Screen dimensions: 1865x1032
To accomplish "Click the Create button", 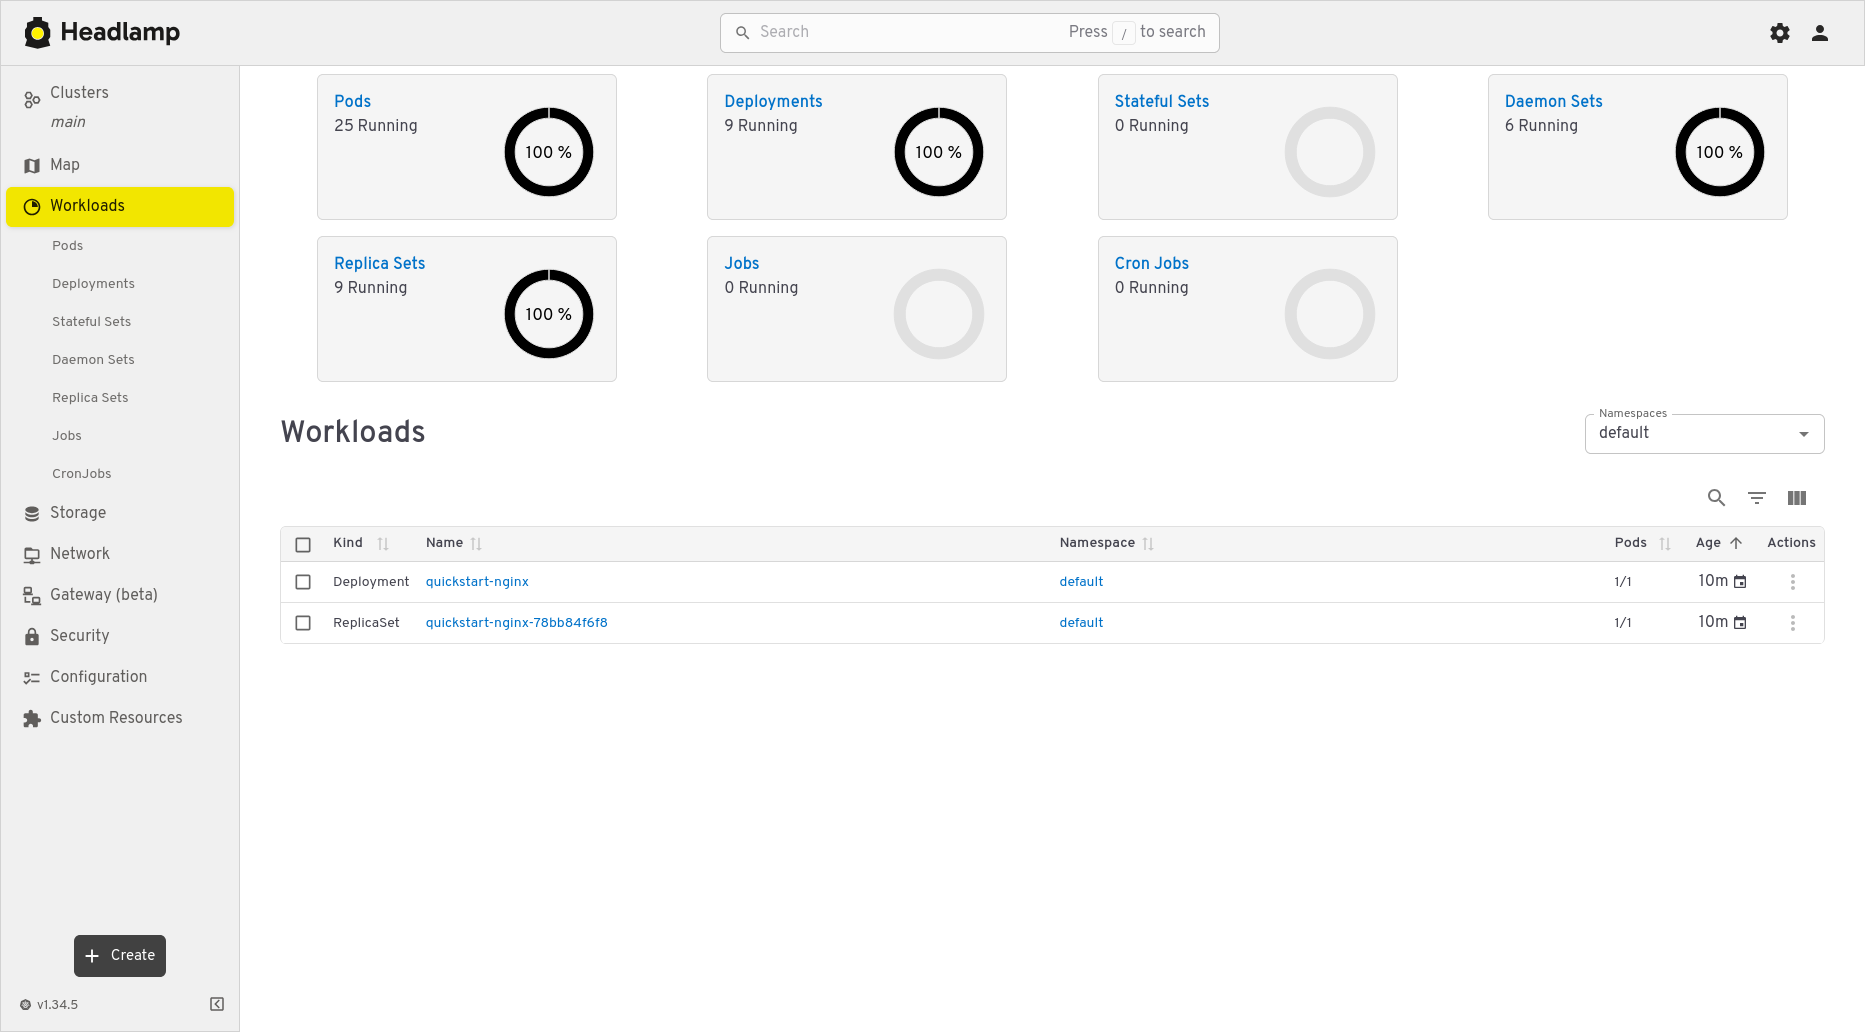I will 120,956.
